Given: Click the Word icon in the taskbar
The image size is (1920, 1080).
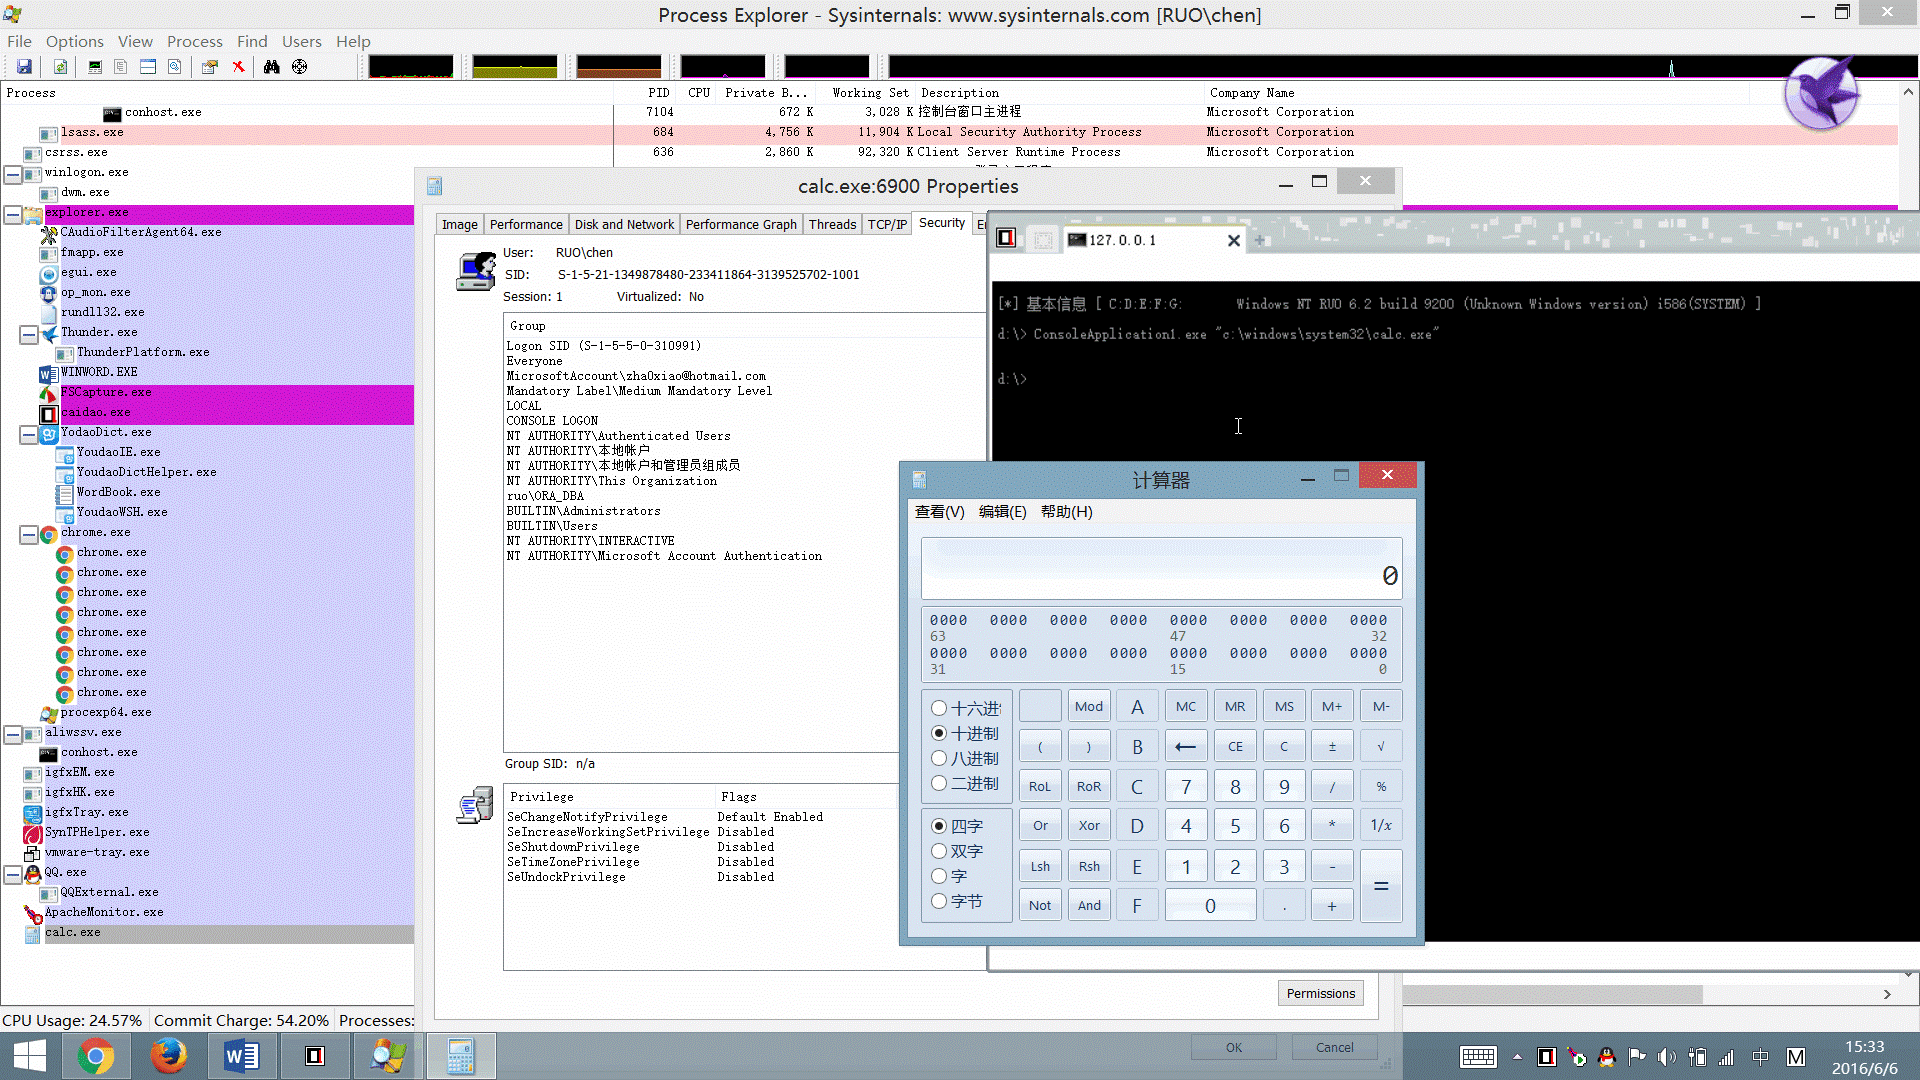Looking at the screenshot, I should click(242, 1056).
